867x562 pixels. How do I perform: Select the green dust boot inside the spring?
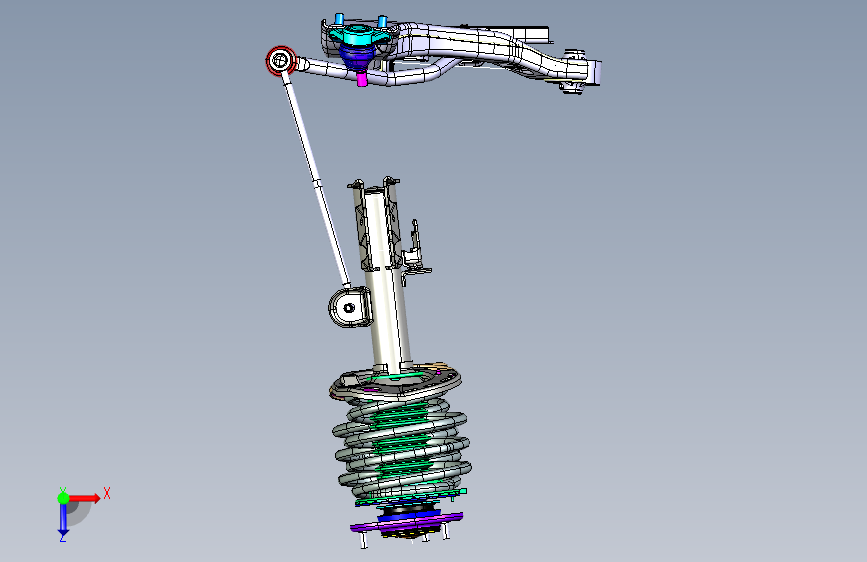click(404, 443)
